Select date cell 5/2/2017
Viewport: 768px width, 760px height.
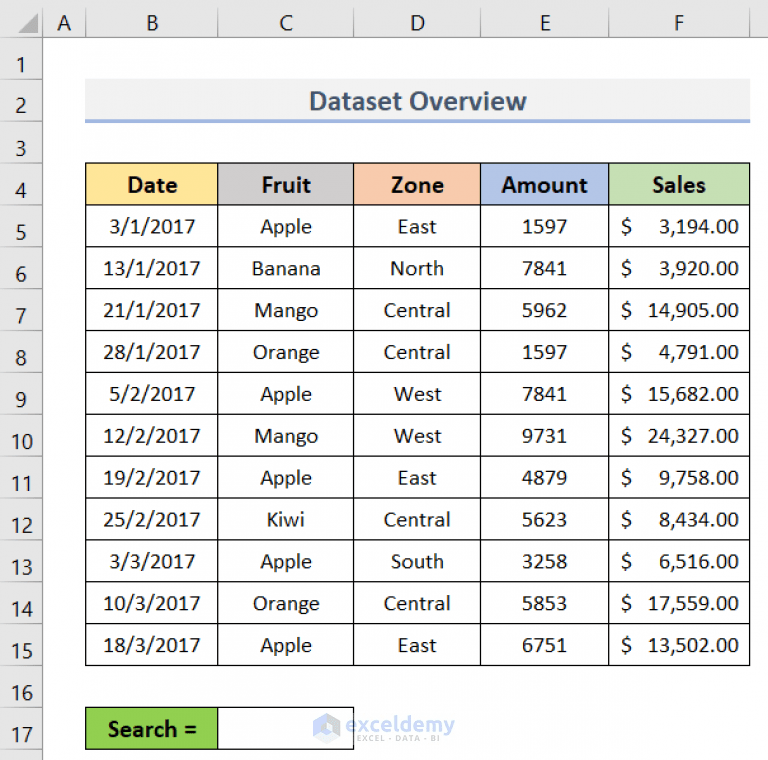pyautogui.click(x=152, y=393)
